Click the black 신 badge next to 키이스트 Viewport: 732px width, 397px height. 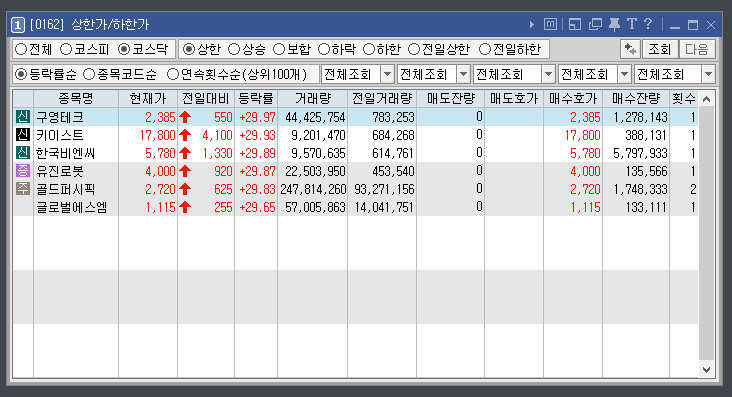pyautogui.click(x=23, y=135)
